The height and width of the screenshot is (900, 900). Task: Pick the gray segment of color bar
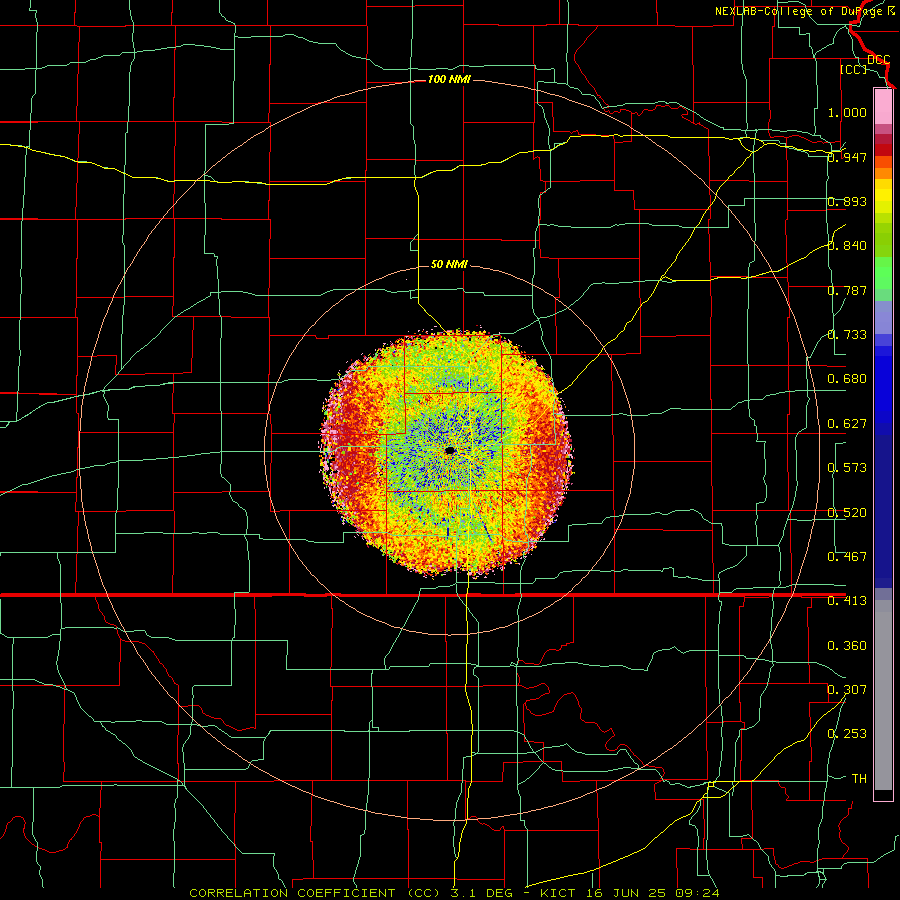pyautogui.click(x=883, y=695)
